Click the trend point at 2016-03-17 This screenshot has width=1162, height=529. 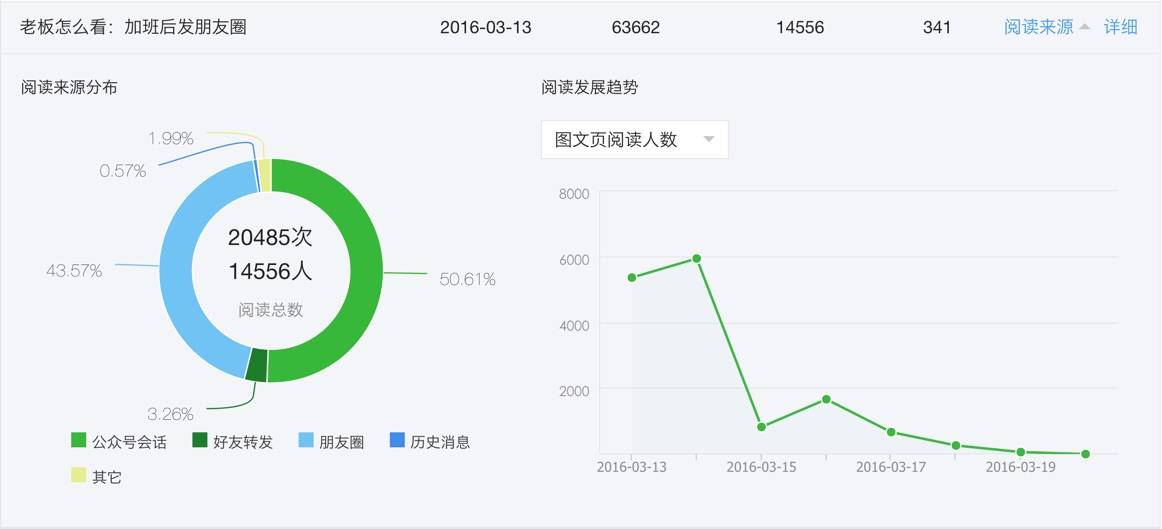(891, 432)
